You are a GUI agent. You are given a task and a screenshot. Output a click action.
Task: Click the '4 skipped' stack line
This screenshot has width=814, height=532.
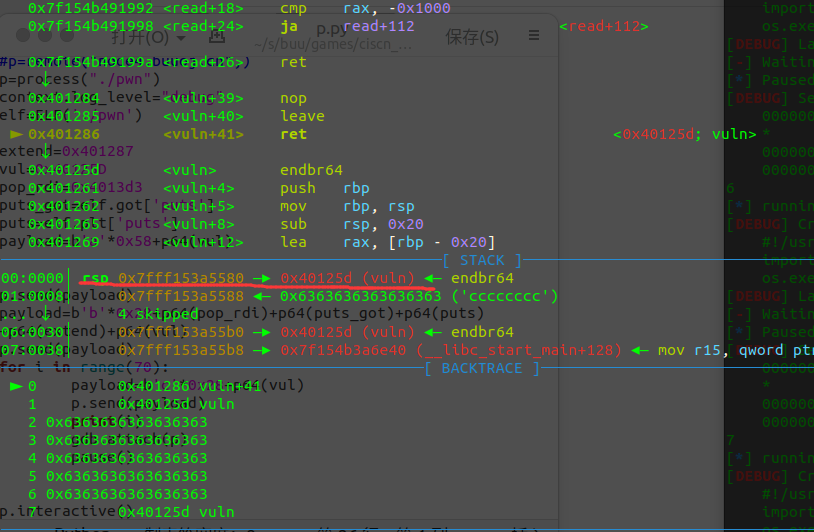point(158,314)
